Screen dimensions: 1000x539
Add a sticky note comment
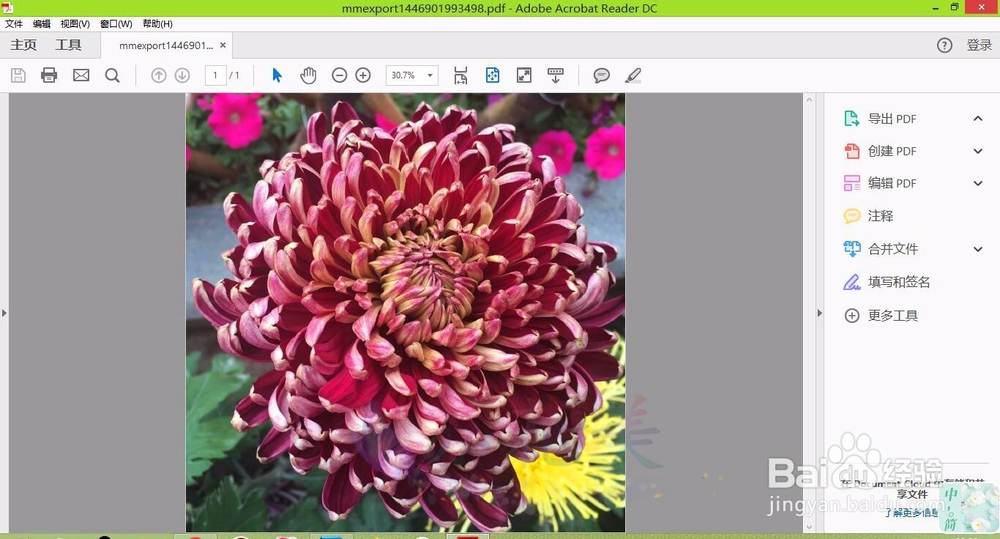pos(601,75)
